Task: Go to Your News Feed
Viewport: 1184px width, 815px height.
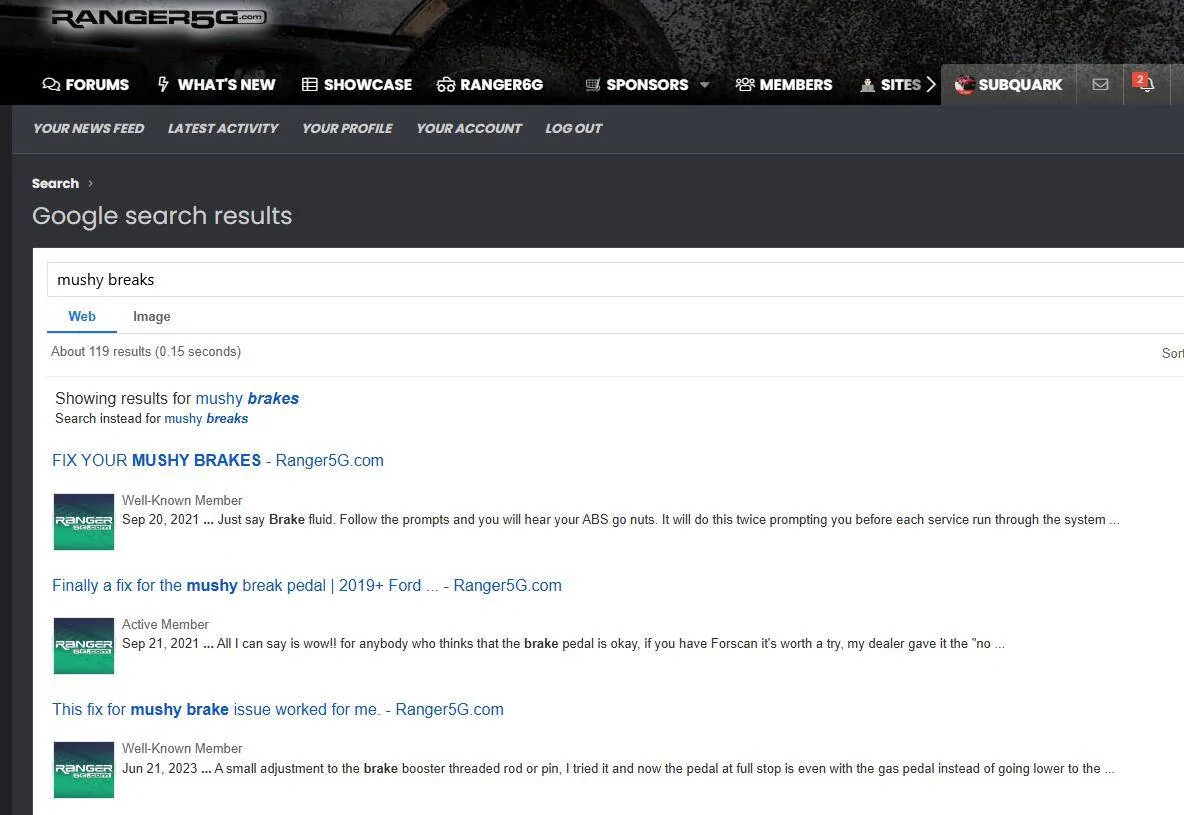Action: coord(88,128)
